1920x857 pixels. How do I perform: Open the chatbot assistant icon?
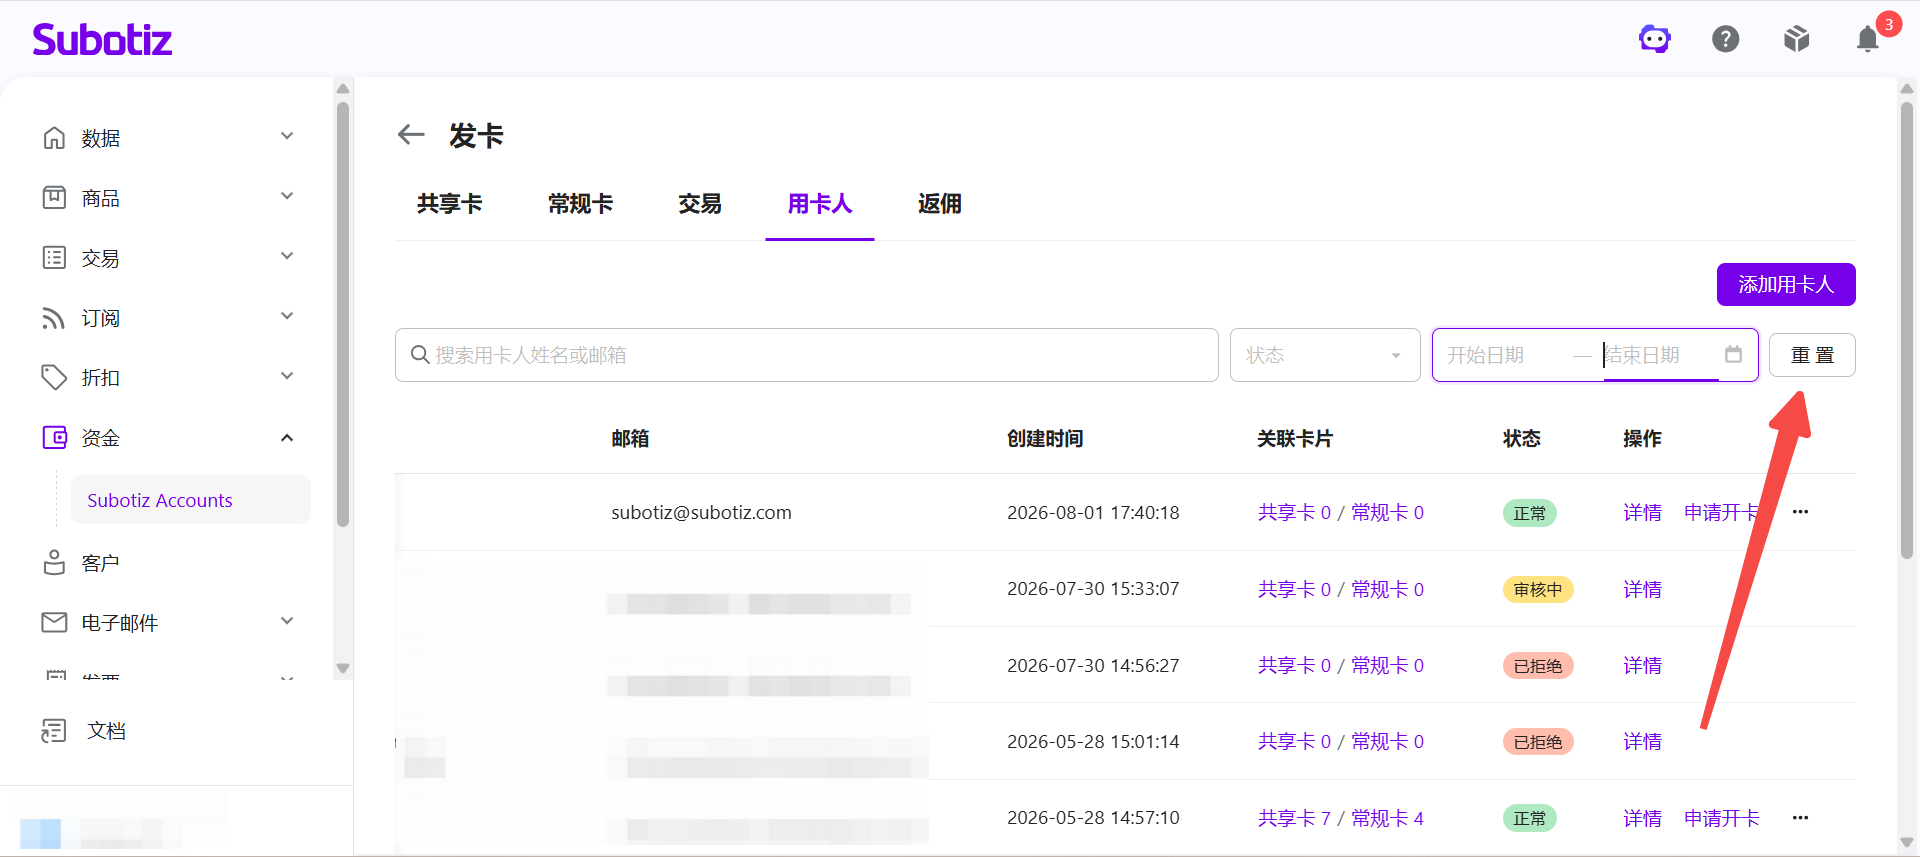coord(1655,39)
